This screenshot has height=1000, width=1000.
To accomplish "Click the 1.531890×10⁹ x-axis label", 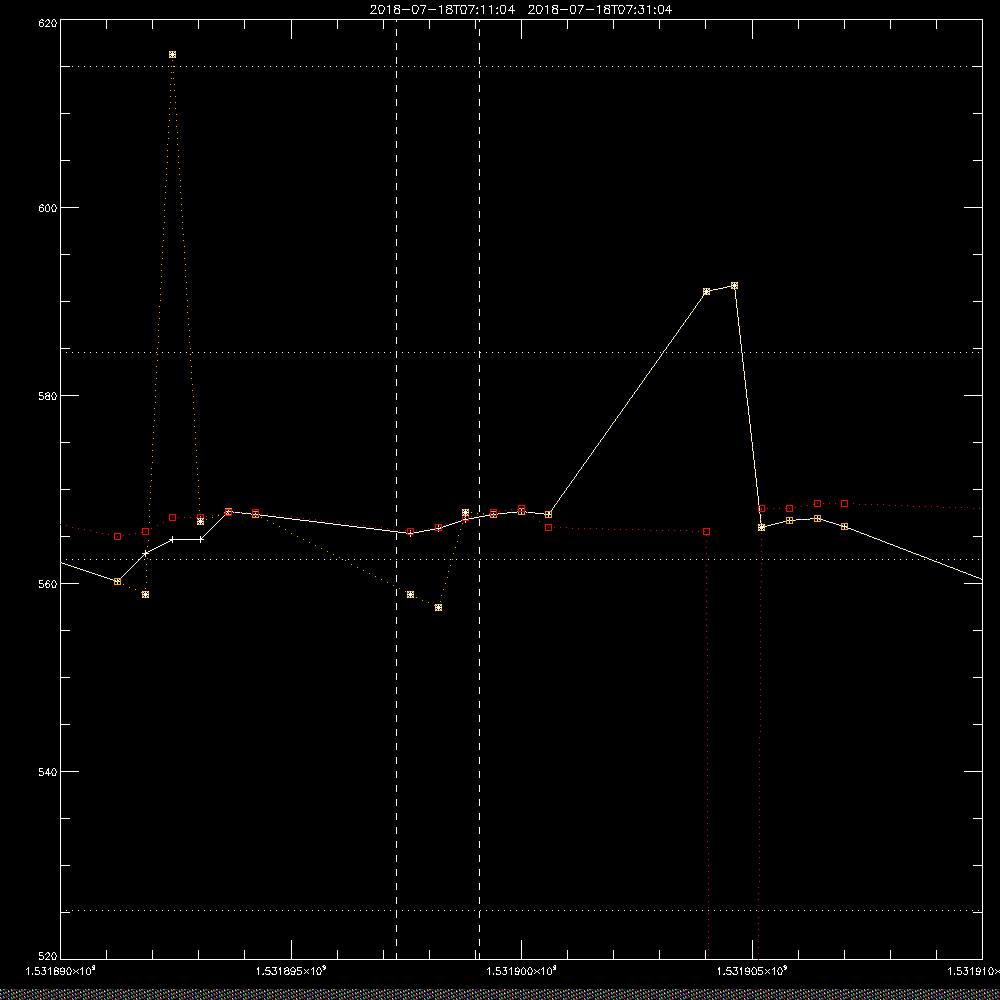I will tap(60, 971).
